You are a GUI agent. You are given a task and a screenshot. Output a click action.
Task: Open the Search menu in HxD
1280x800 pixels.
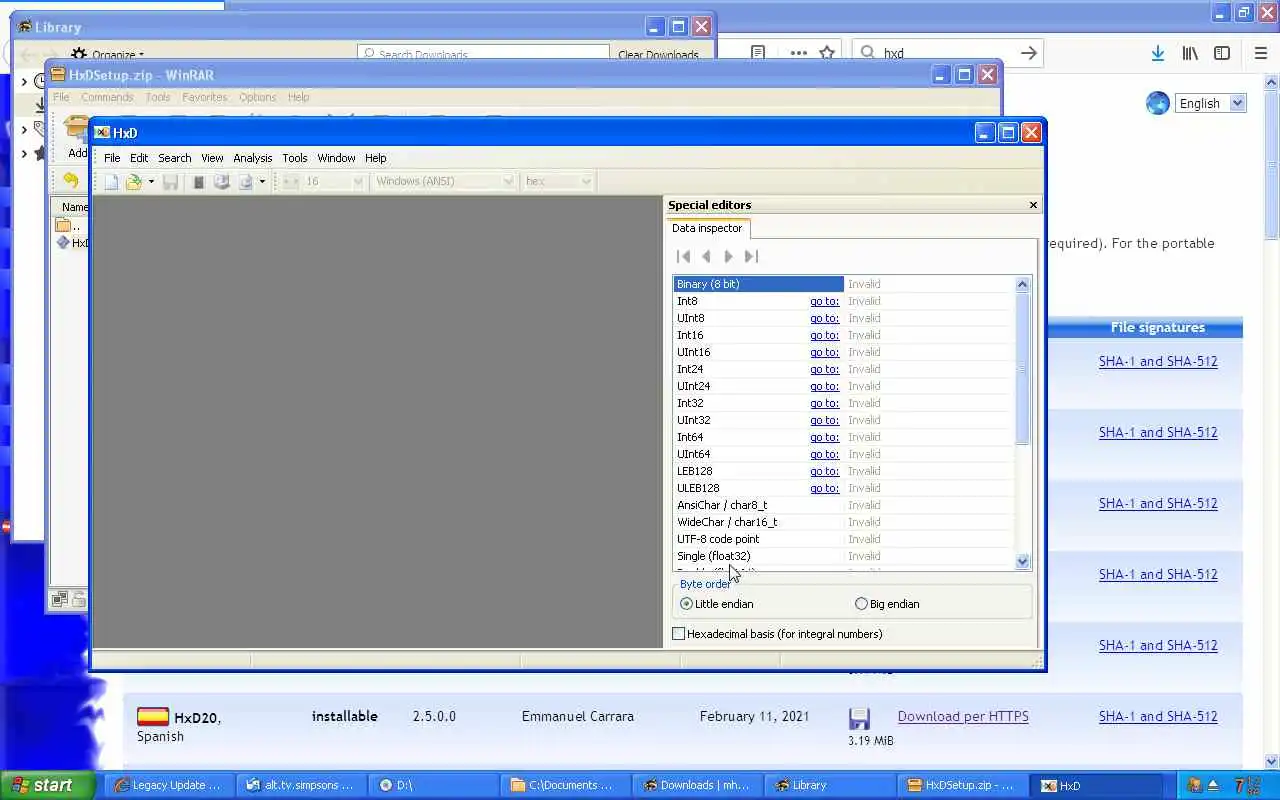click(x=174, y=158)
